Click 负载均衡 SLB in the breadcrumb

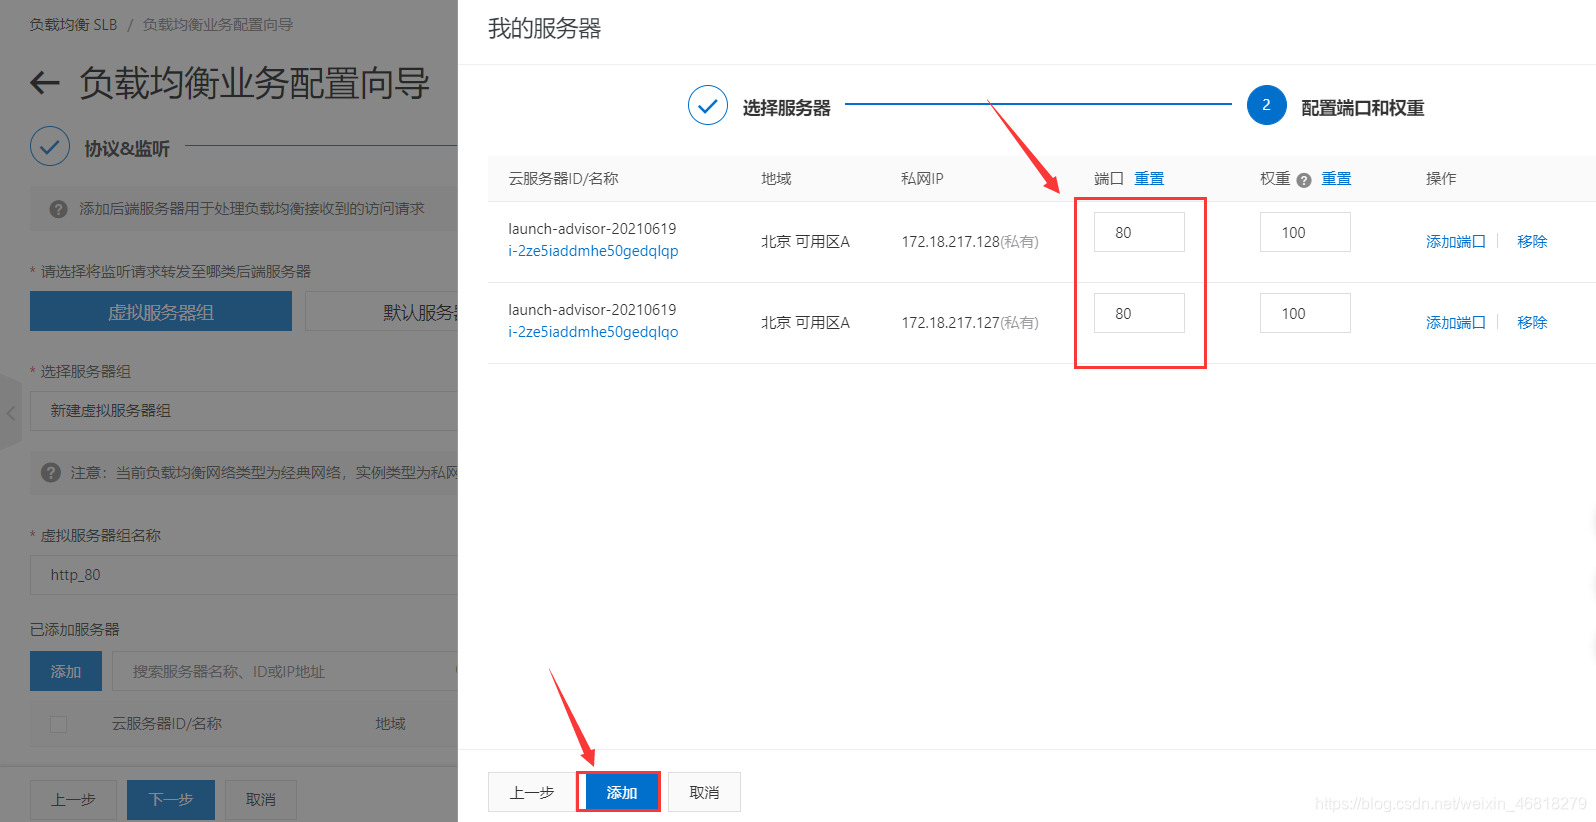[73, 24]
